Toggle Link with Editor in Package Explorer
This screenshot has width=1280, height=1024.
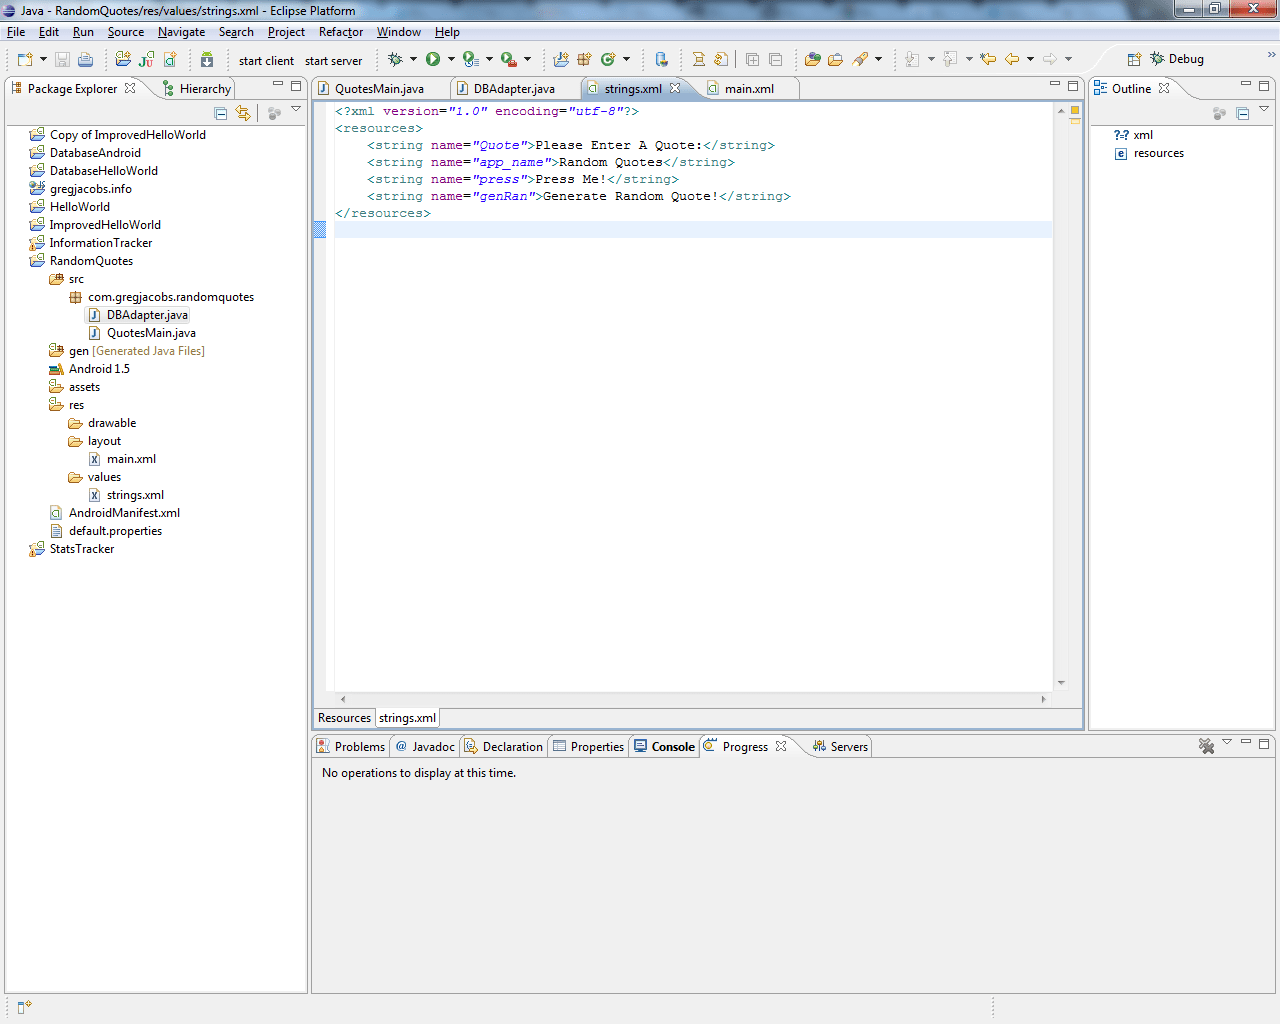click(243, 114)
